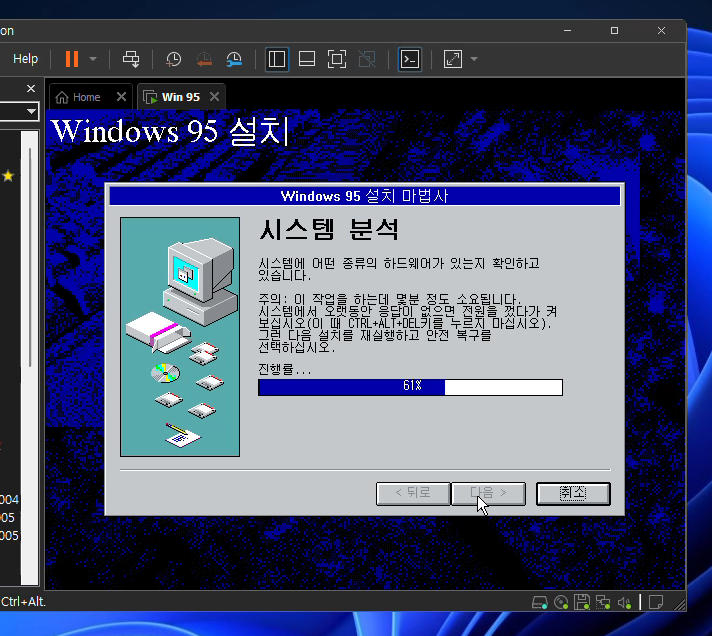Close the VMware window
Screen dimensions: 712x636
pos(661,30)
